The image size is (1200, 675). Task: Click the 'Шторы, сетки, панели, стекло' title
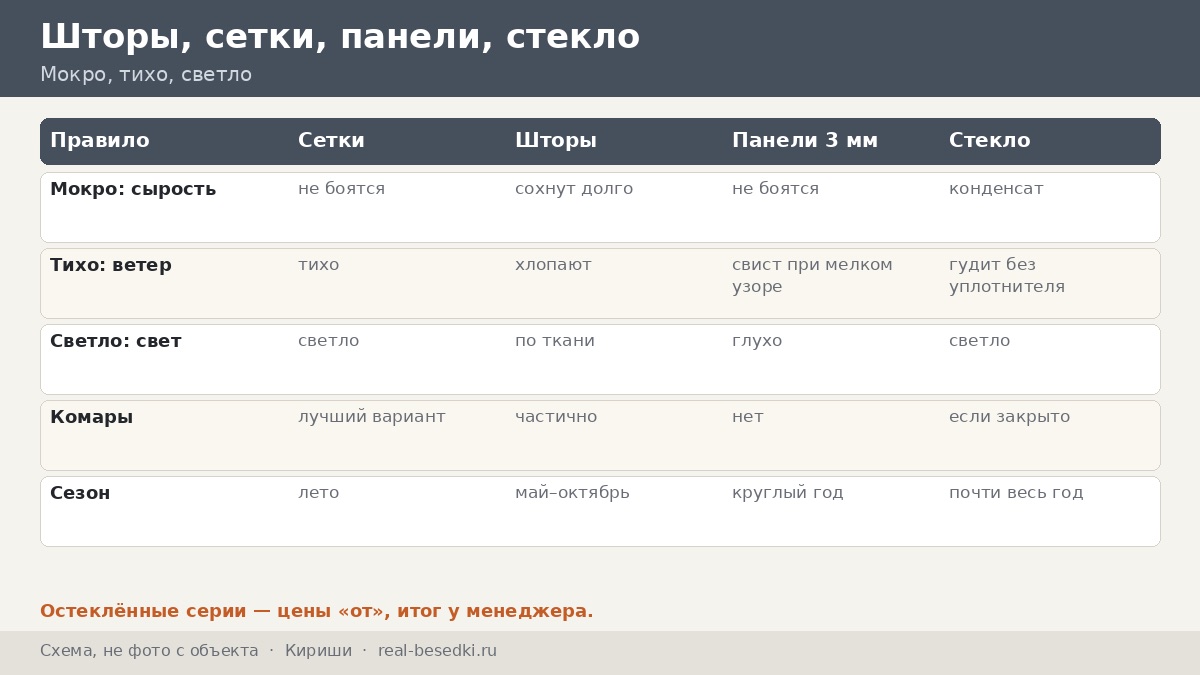pos(340,37)
